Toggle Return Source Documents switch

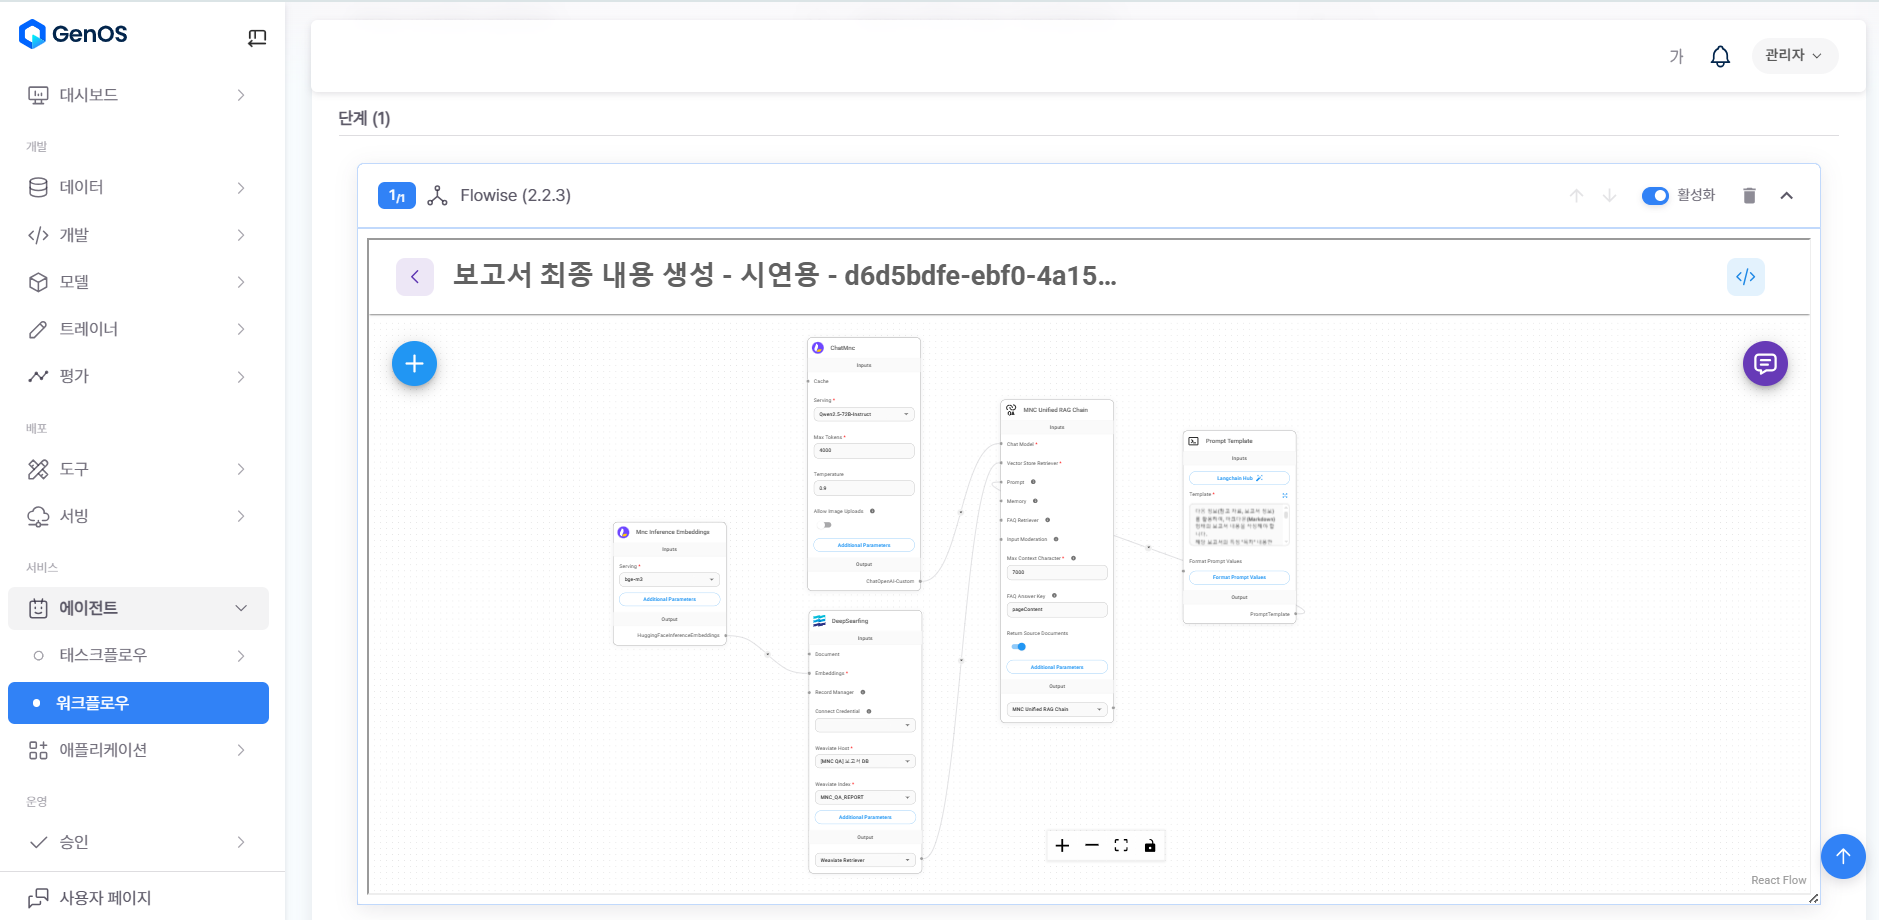(x=1018, y=647)
